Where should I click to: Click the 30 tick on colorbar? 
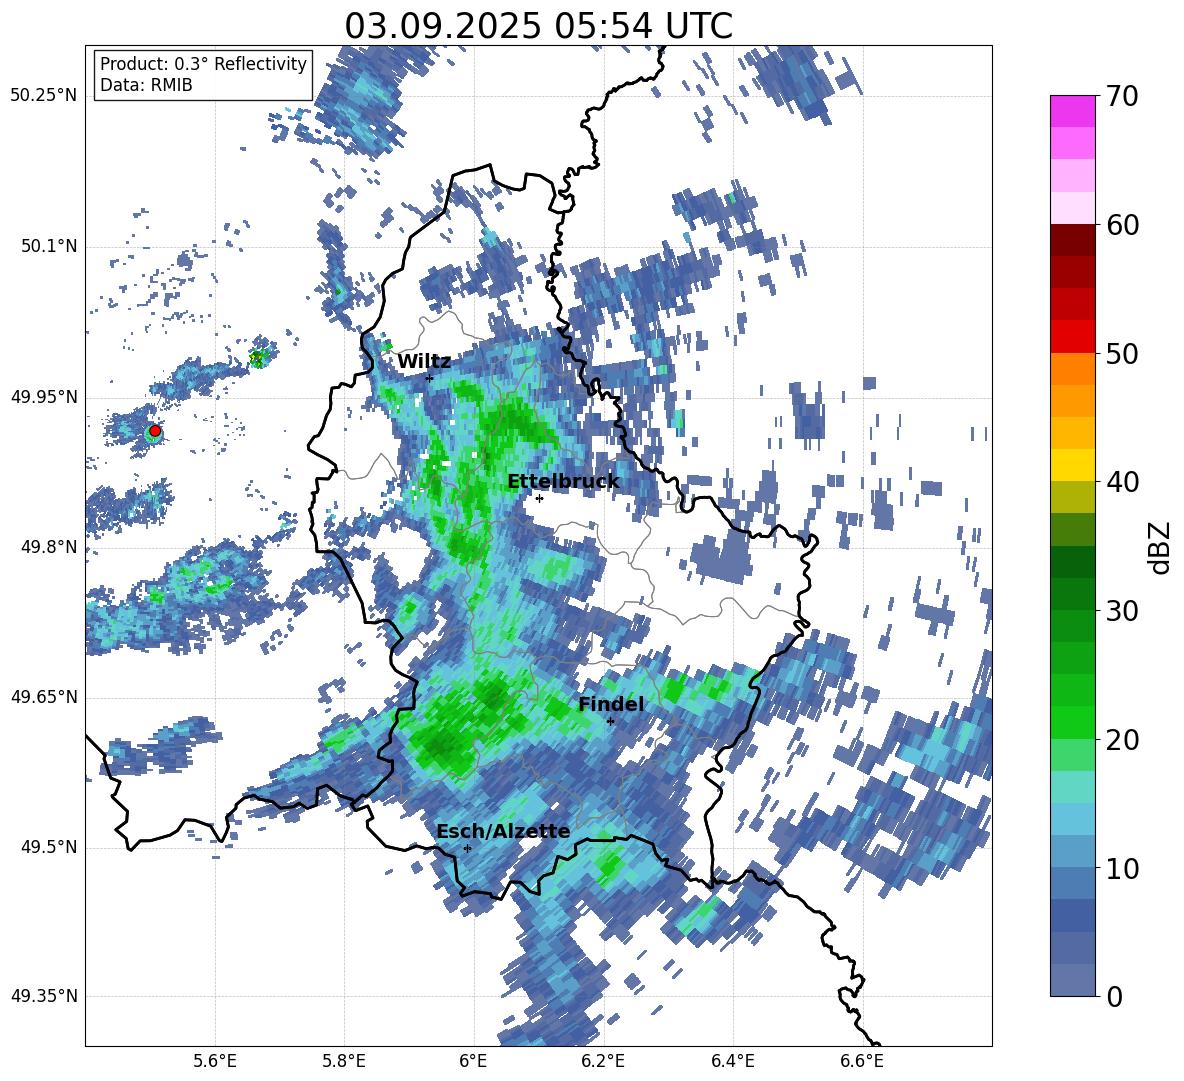(x=1122, y=611)
